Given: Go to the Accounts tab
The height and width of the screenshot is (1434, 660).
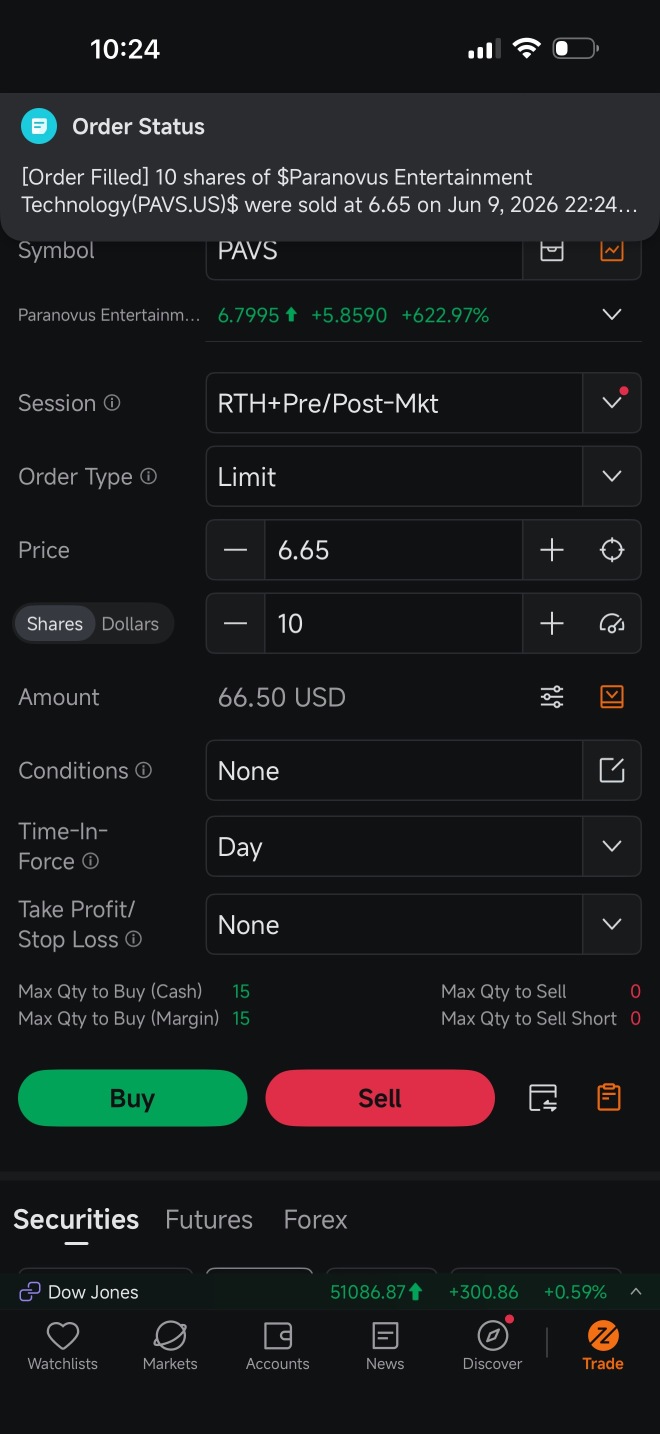Looking at the screenshot, I should point(278,1346).
